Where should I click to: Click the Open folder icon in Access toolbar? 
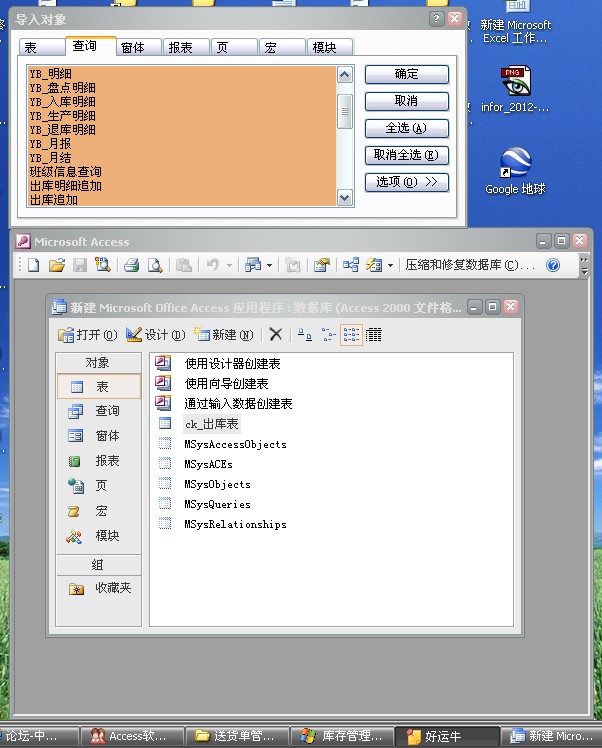56,265
